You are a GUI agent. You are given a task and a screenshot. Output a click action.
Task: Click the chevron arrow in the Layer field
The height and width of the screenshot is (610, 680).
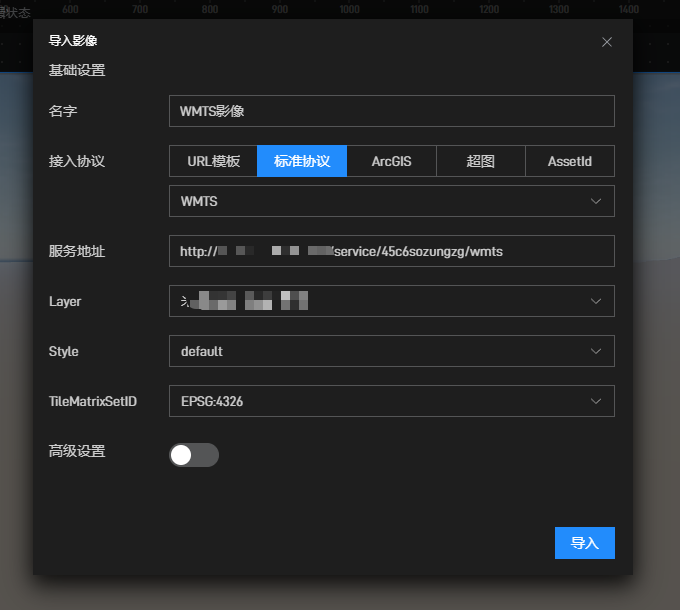tap(597, 301)
